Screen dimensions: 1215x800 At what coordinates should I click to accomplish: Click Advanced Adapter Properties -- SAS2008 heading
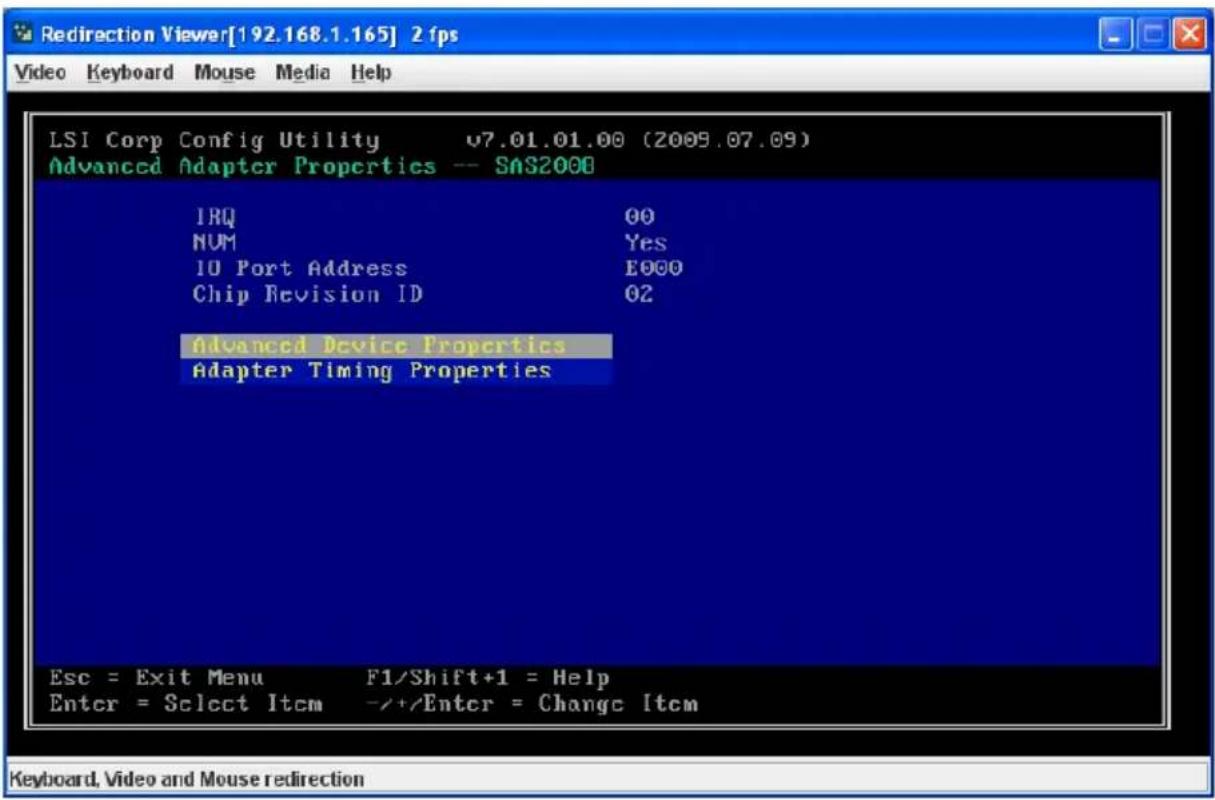click(323, 165)
